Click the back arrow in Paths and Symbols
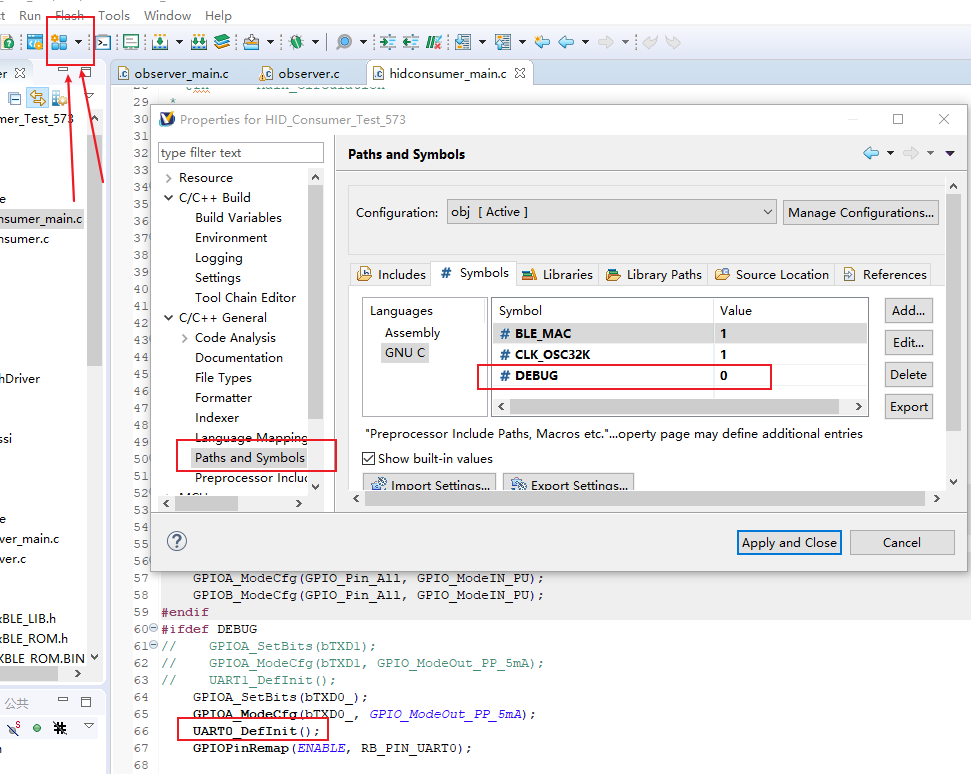Screen dimensions: 971x774 click(871, 153)
